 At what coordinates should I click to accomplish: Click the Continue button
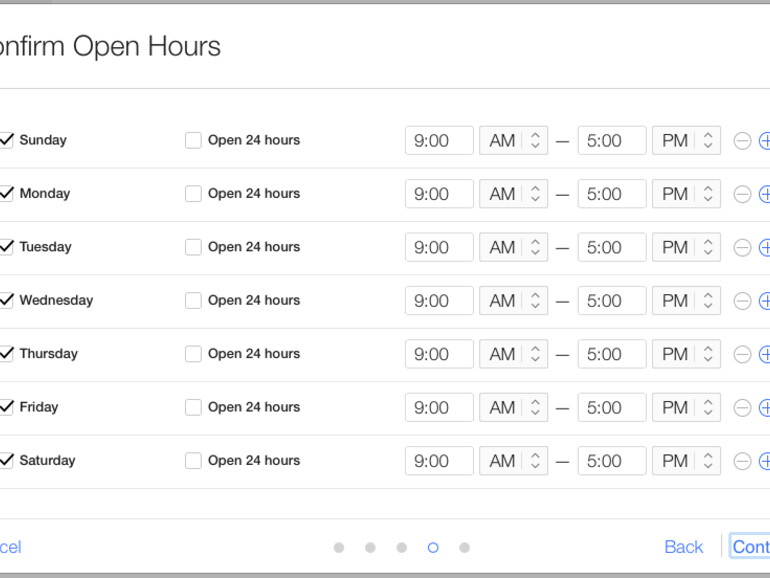coord(751,547)
